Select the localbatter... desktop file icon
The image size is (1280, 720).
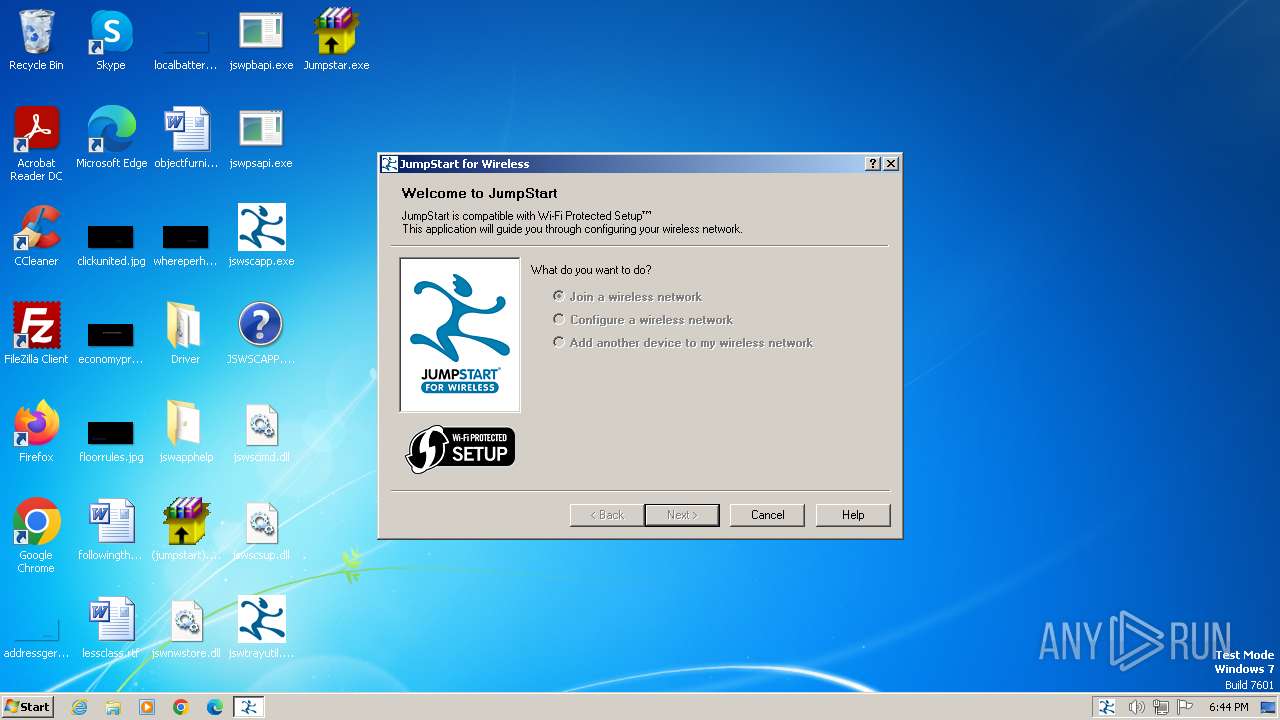pos(186,49)
